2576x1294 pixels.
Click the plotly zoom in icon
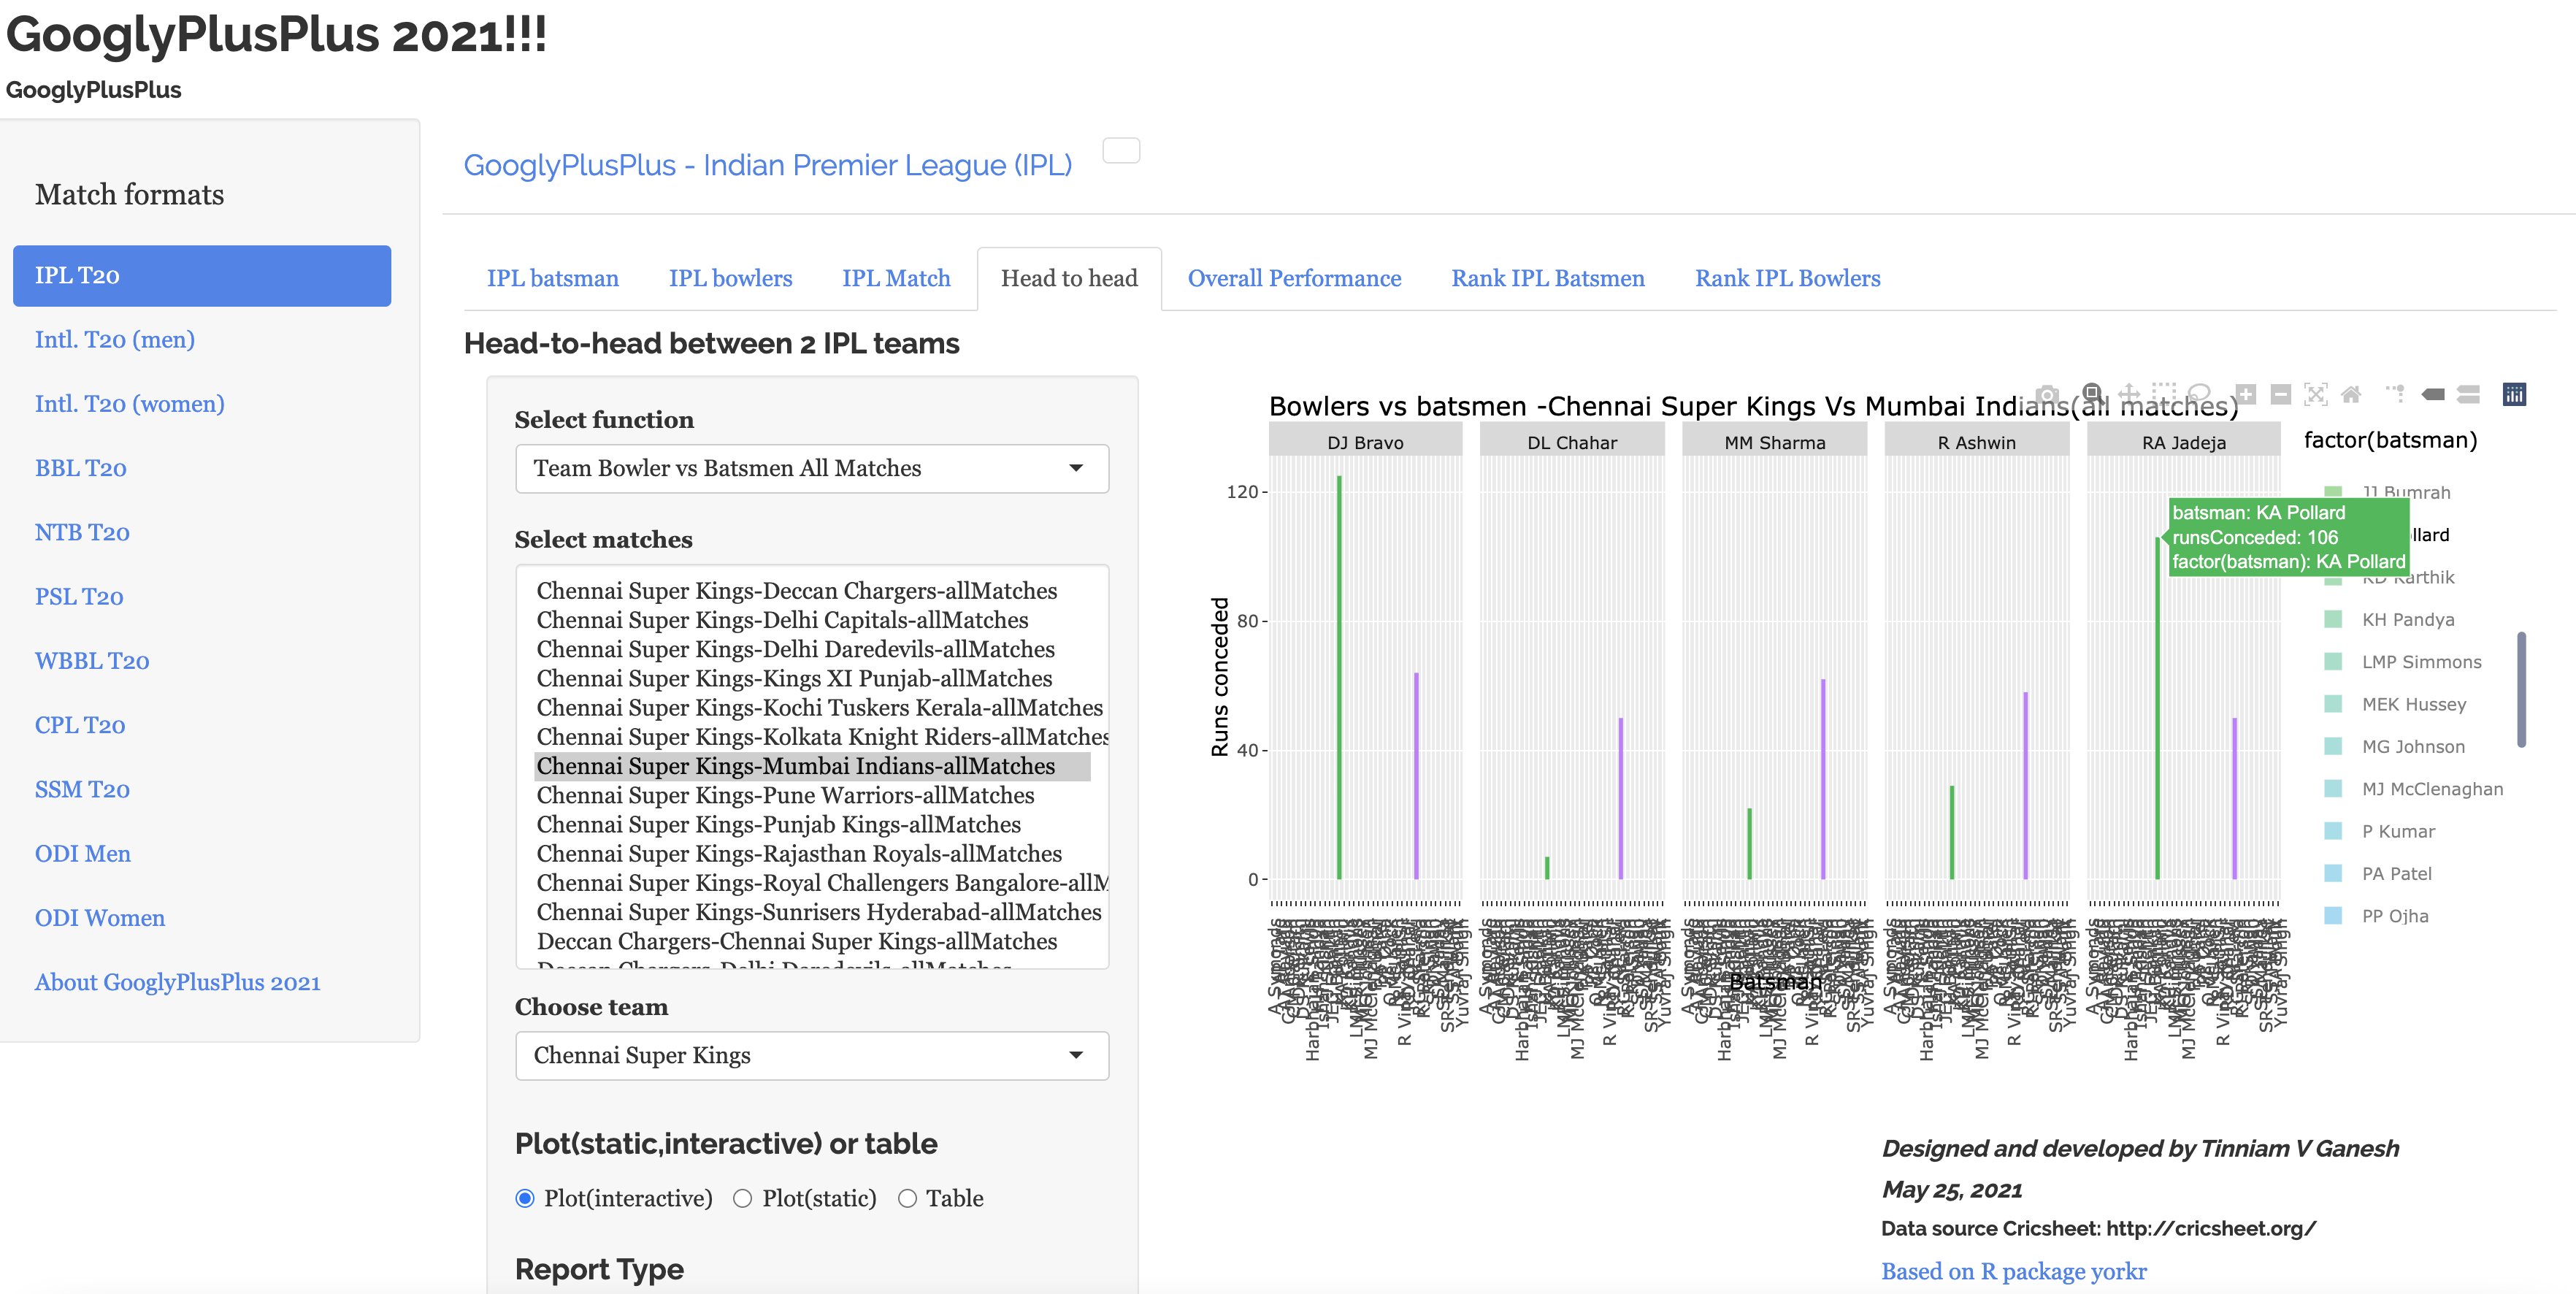click(2246, 394)
